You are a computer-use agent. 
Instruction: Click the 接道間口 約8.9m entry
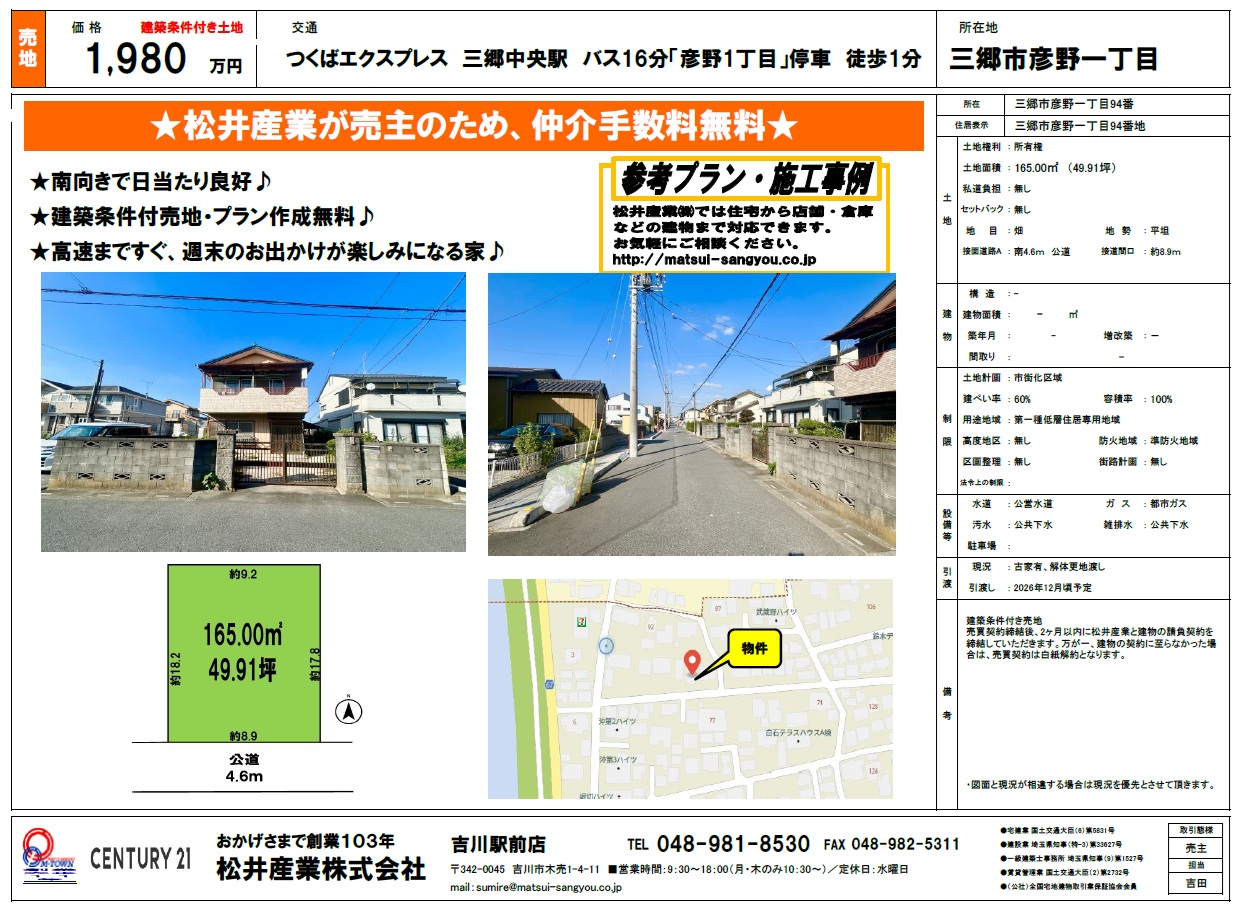click(x=1140, y=252)
